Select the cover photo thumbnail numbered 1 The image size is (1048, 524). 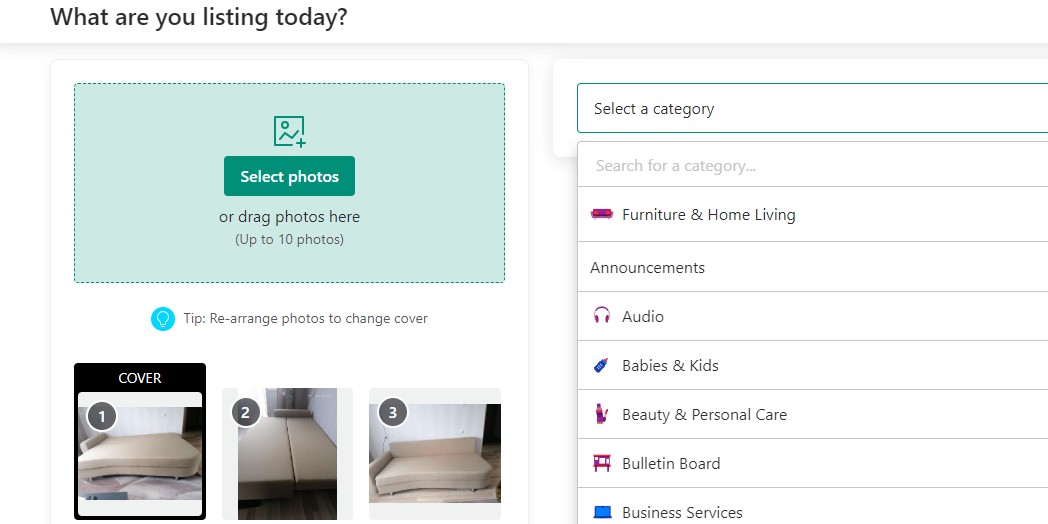(x=140, y=452)
